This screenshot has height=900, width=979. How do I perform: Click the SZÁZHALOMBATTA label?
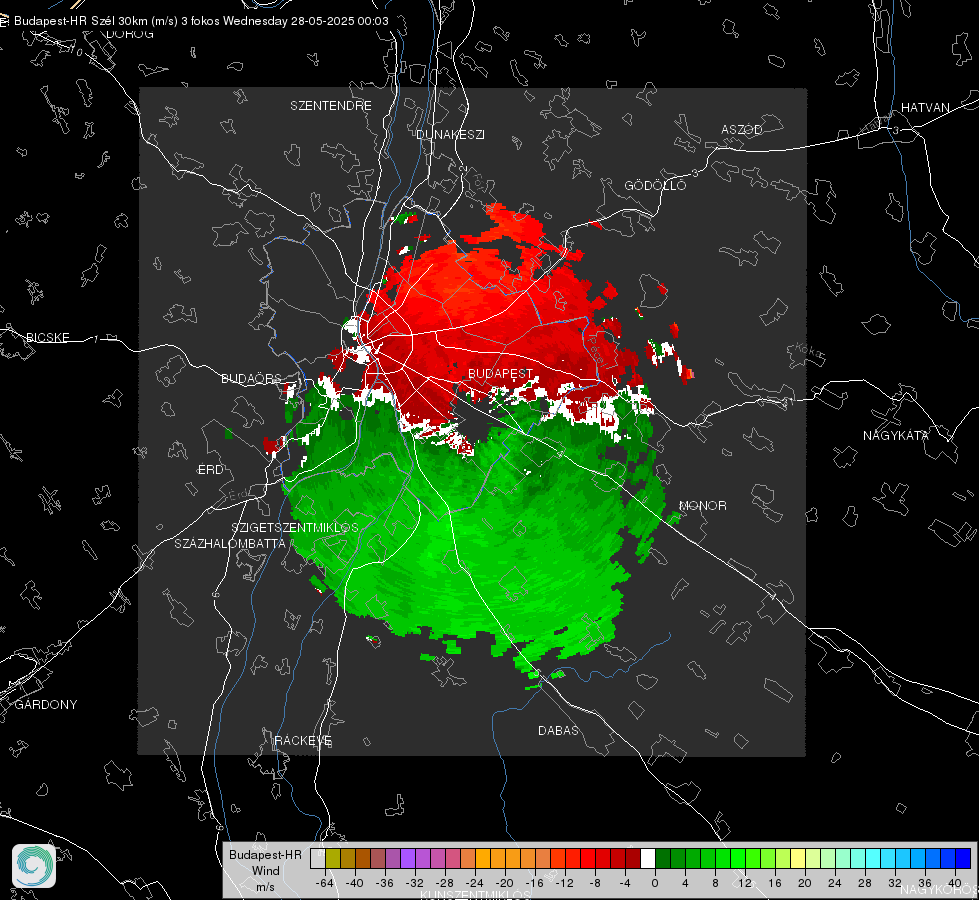(x=230, y=543)
